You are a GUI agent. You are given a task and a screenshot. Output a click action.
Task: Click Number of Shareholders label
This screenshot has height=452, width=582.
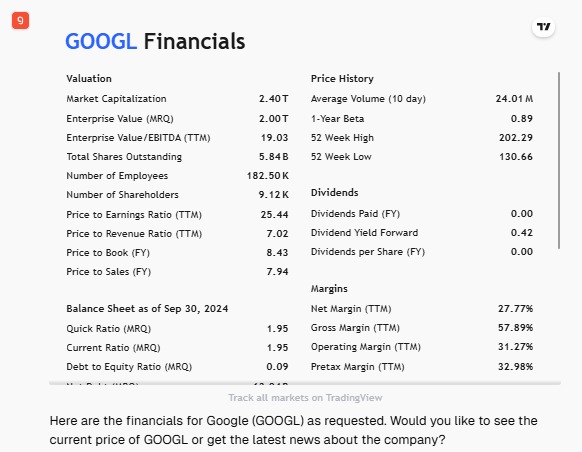click(122, 194)
